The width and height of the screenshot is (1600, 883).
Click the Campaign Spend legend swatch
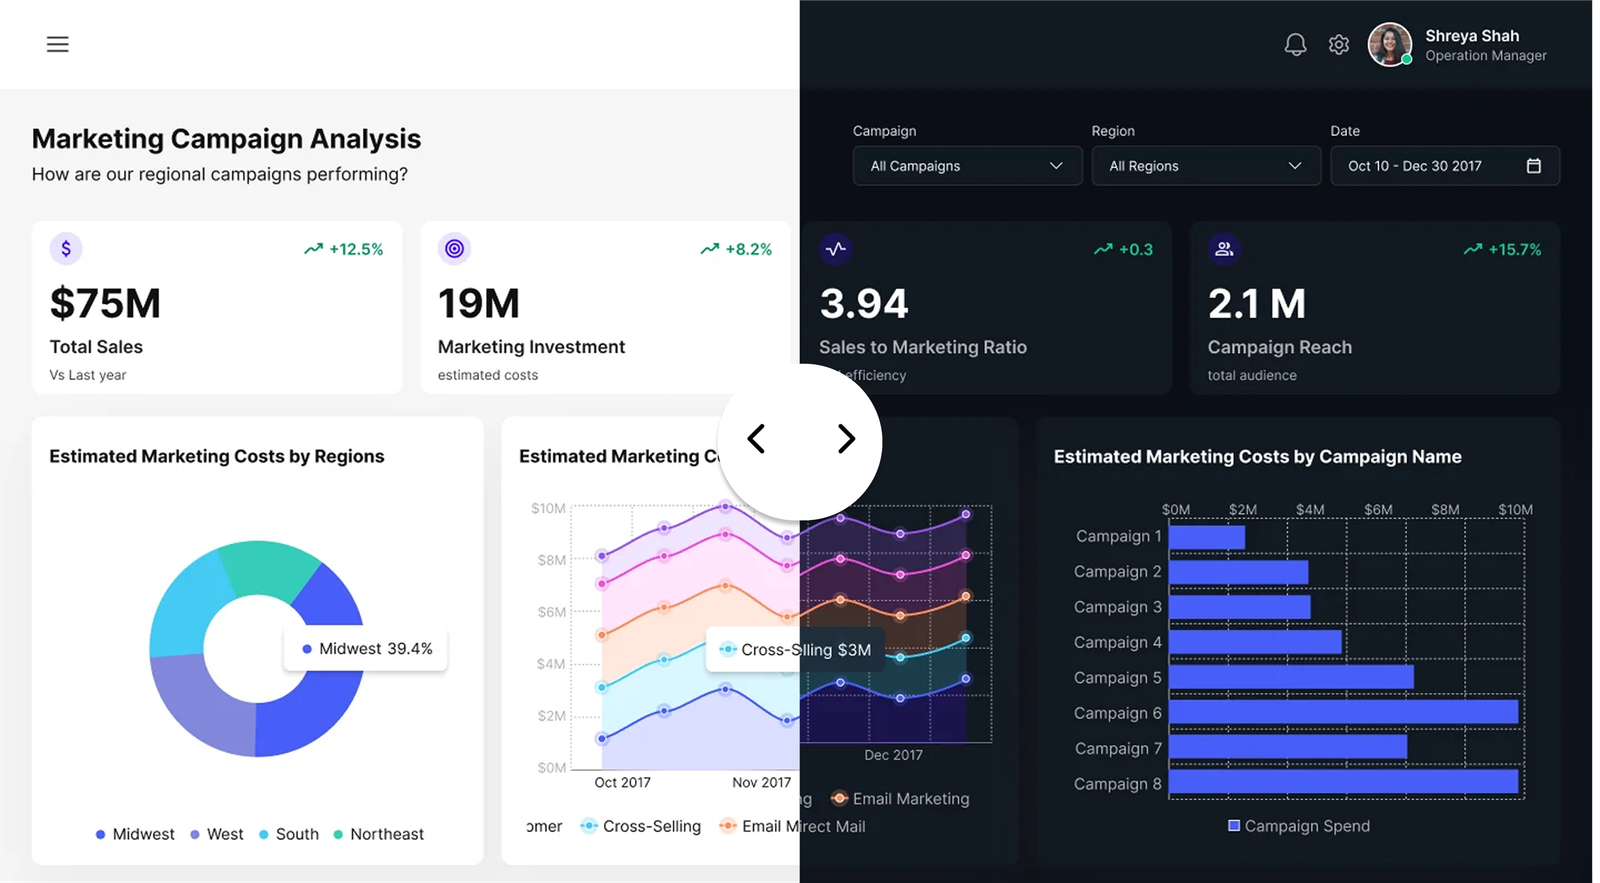click(x=1234, y=826)
